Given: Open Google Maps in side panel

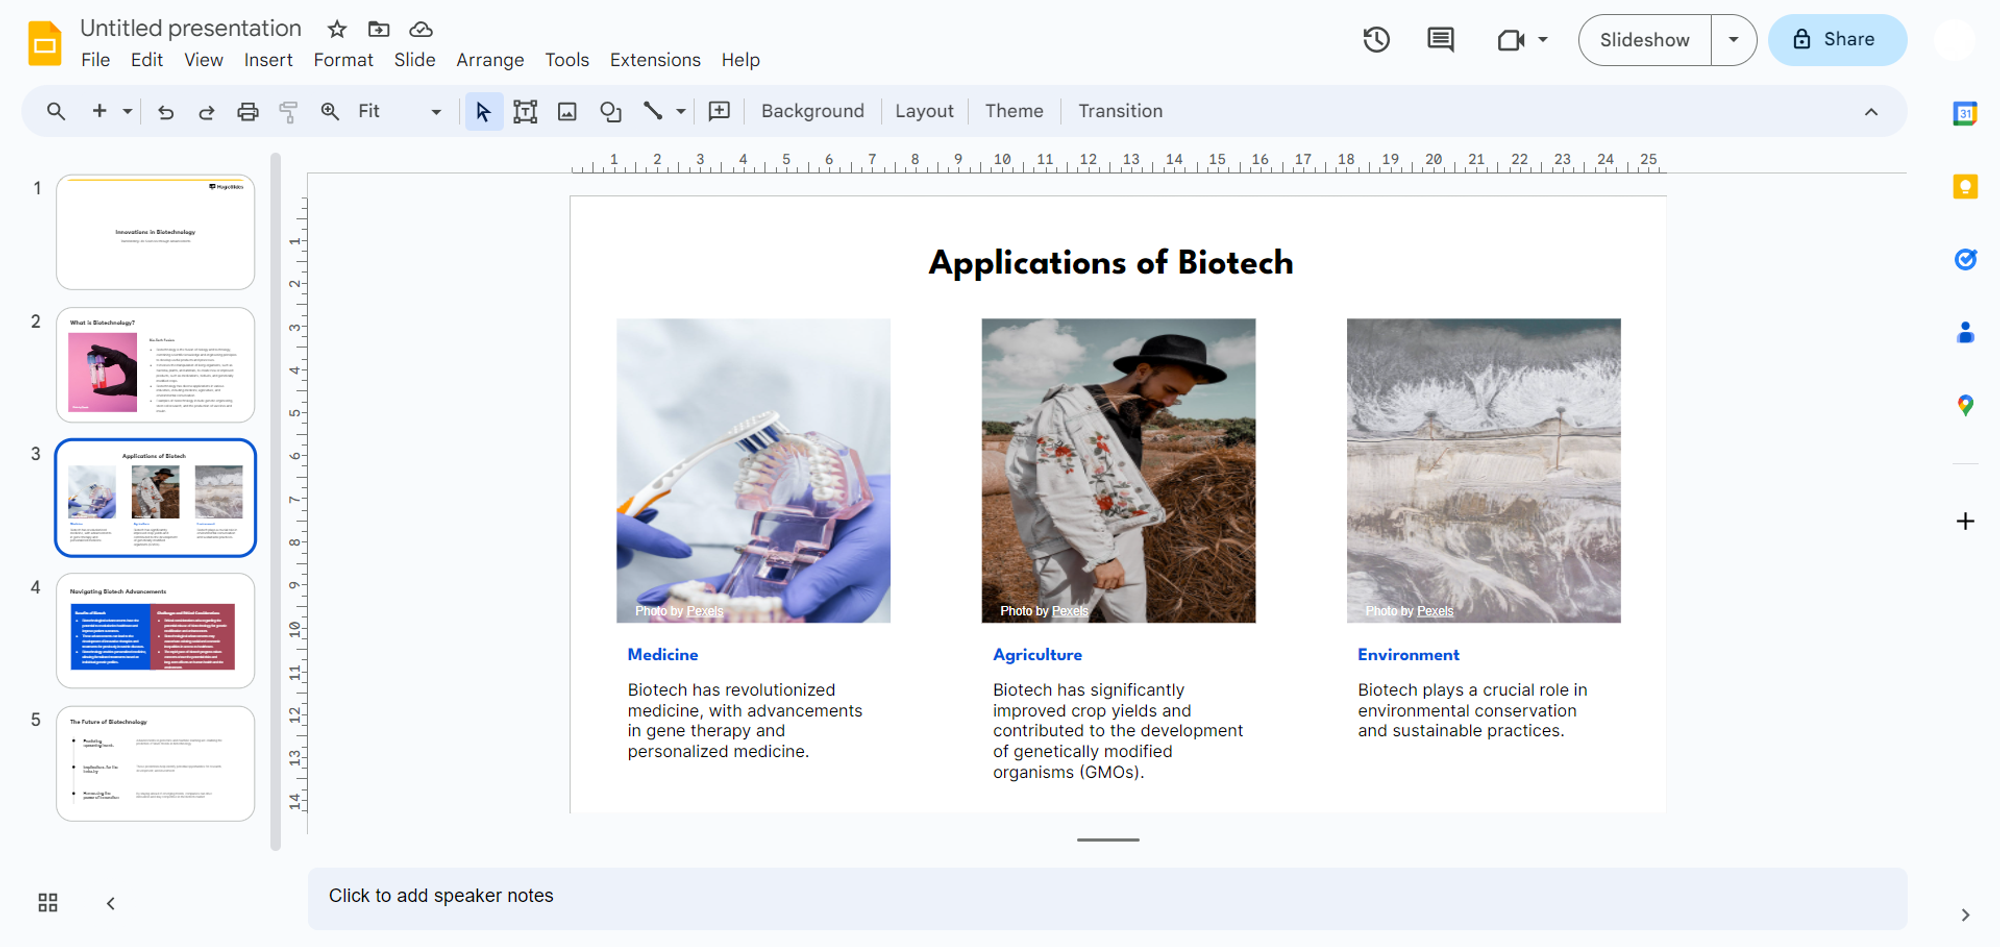Looking at the screenshot, I should click(1965, 405).
